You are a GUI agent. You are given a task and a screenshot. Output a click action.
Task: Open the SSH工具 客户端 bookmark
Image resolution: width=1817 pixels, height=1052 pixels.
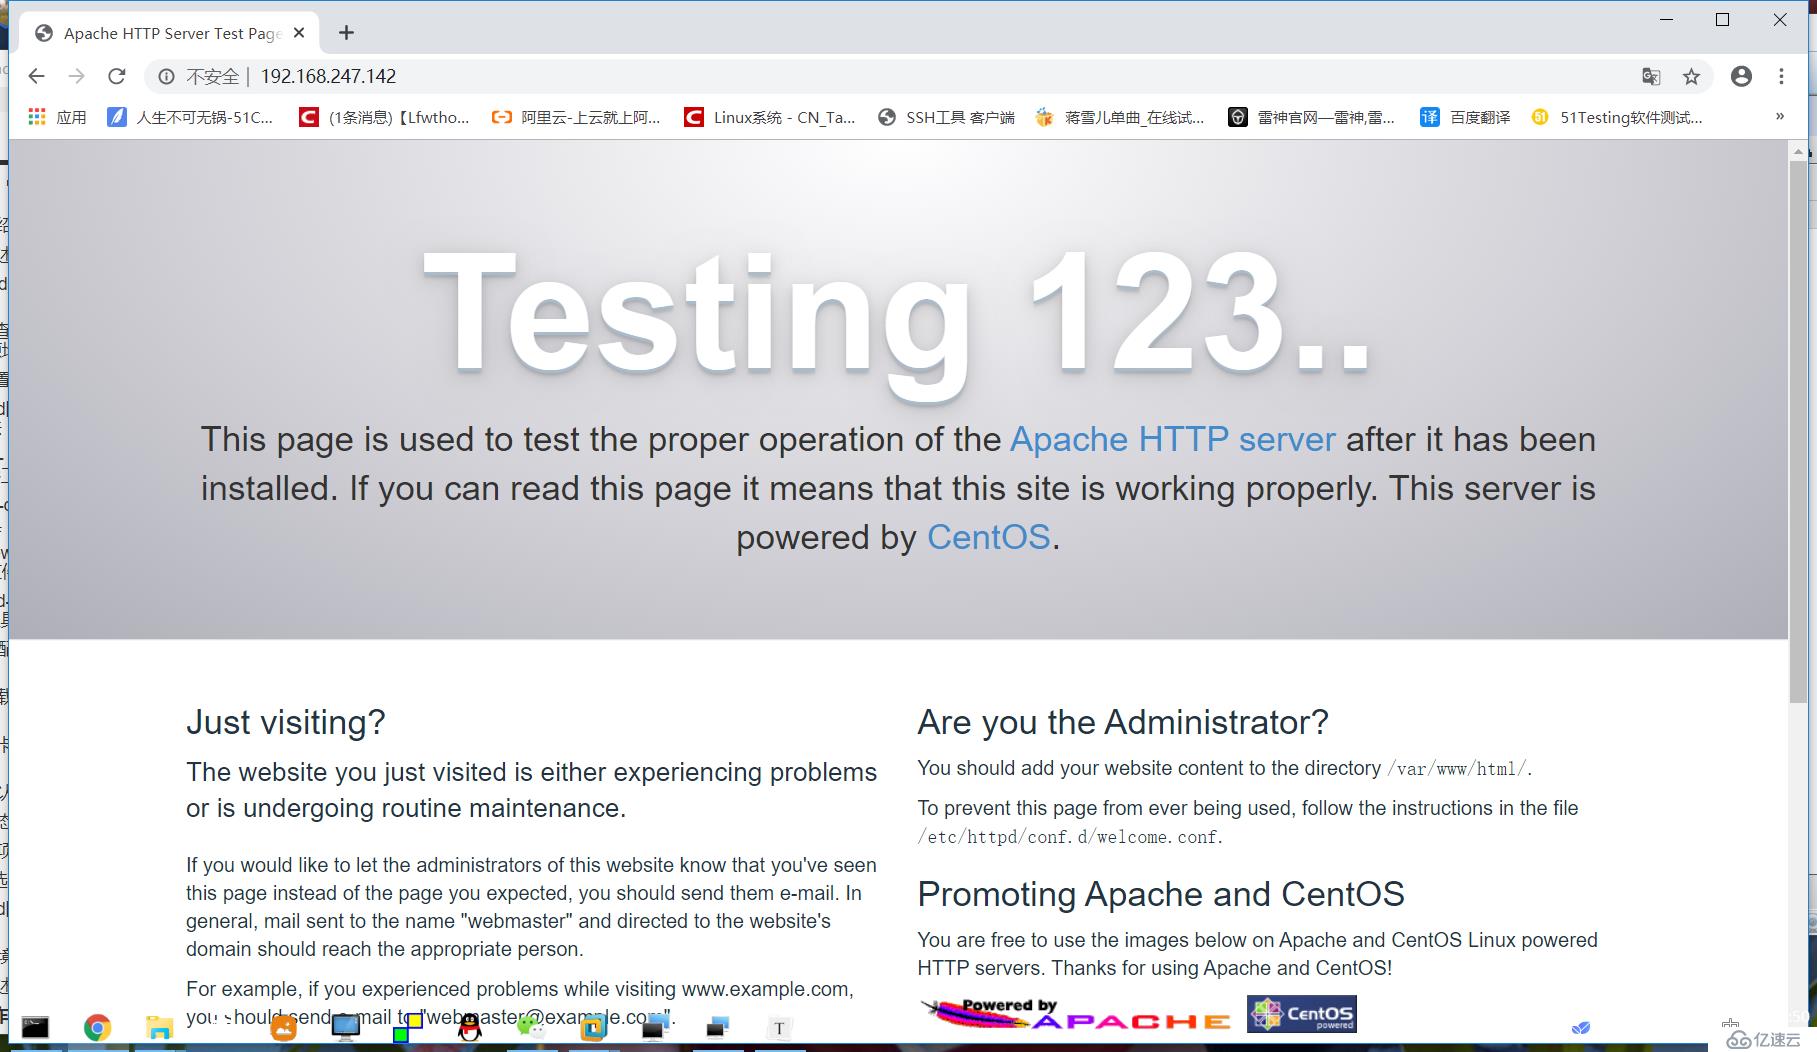click(x=946, y=117)
